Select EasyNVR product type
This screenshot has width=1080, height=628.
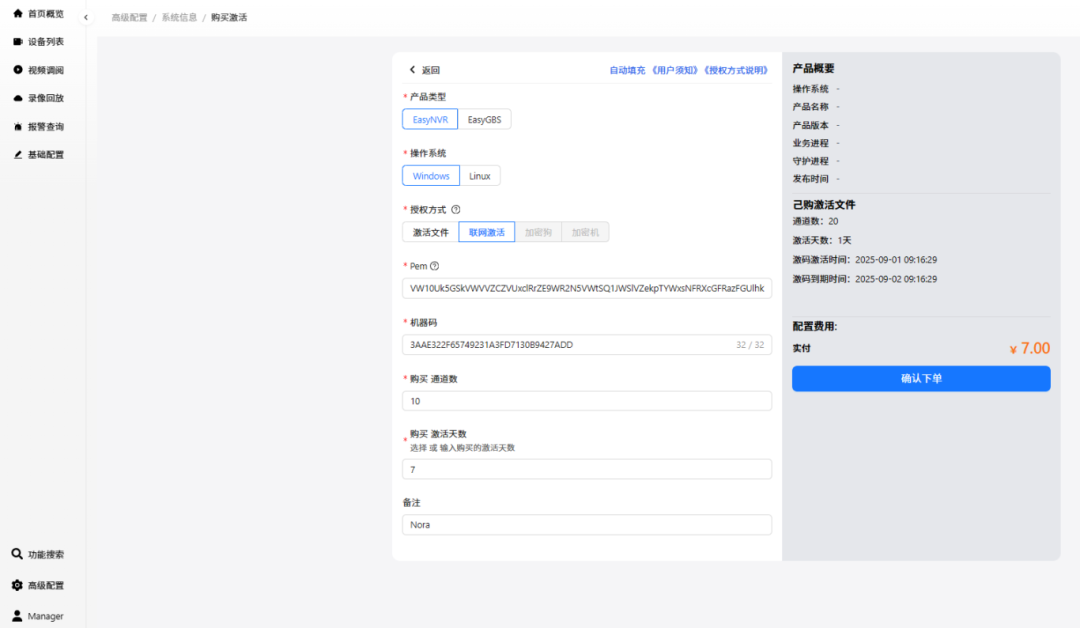click(430, 119)
